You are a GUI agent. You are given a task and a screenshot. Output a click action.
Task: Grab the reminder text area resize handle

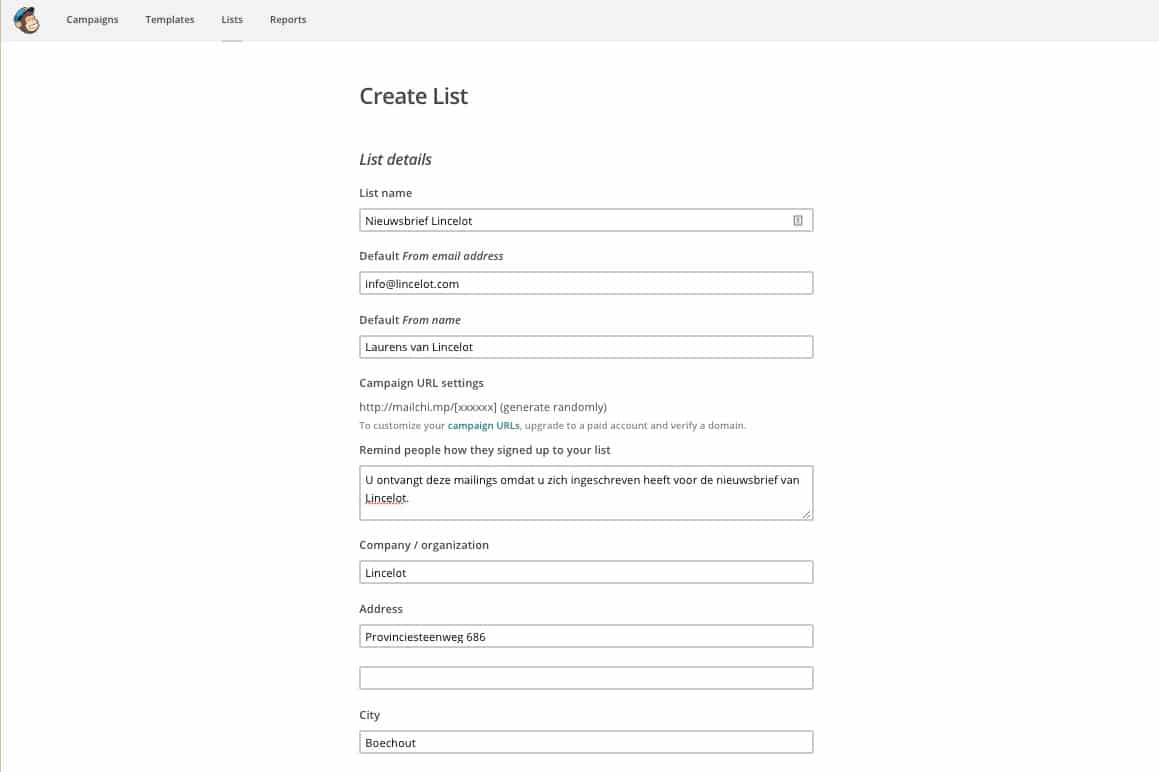point(806,514)
